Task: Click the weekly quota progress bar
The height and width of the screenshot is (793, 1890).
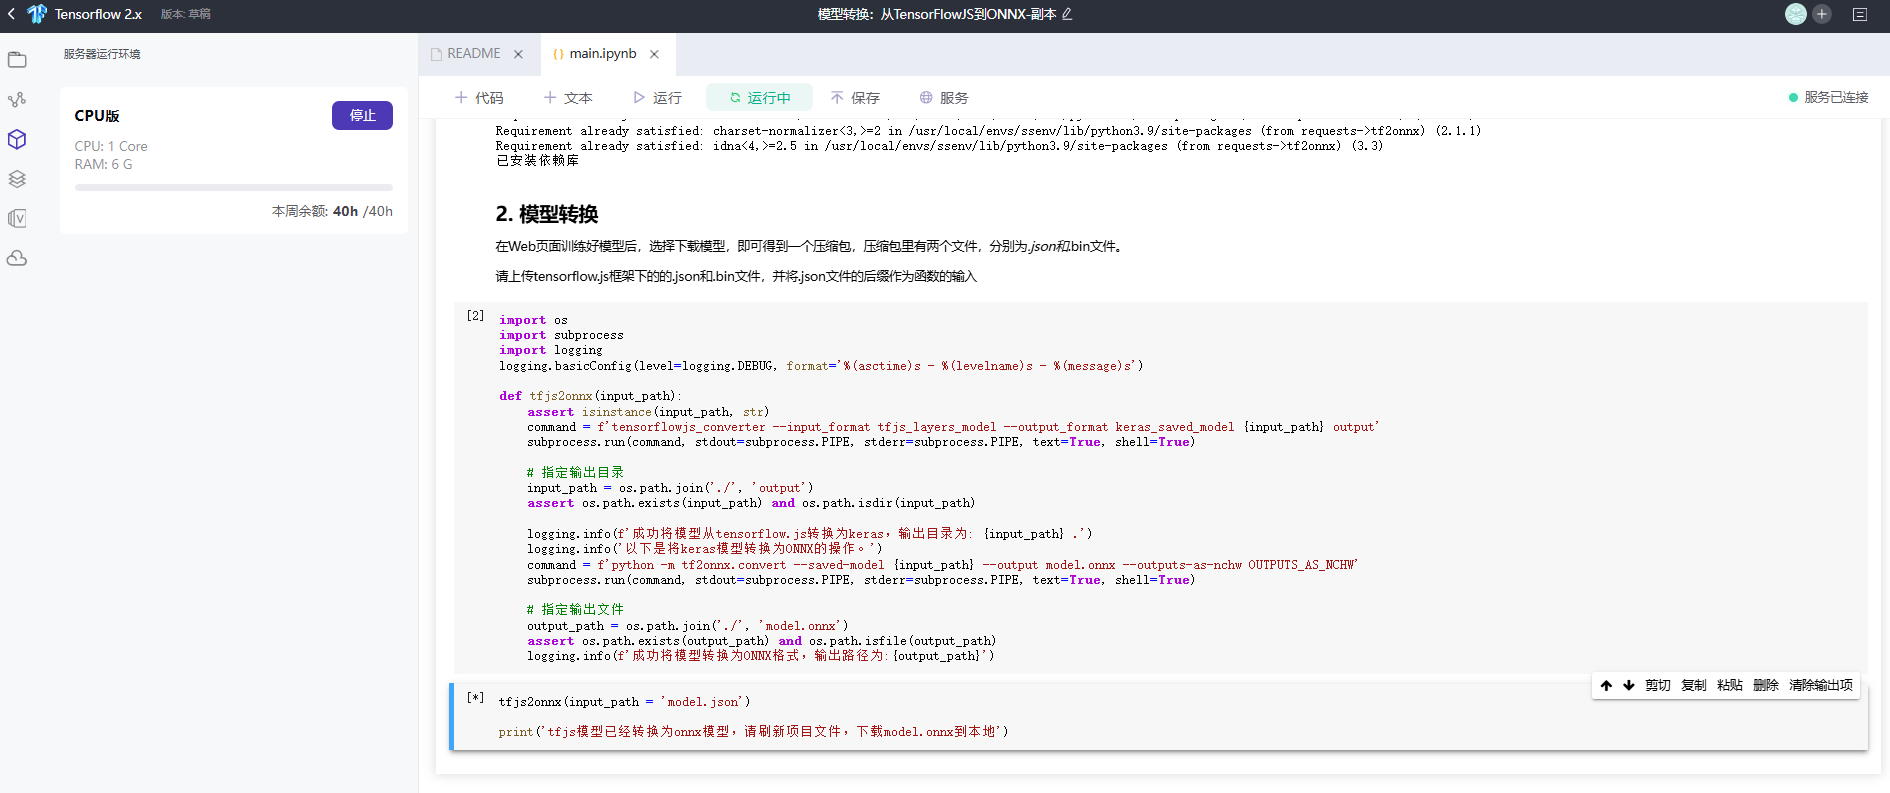Action: coord(234,187)
